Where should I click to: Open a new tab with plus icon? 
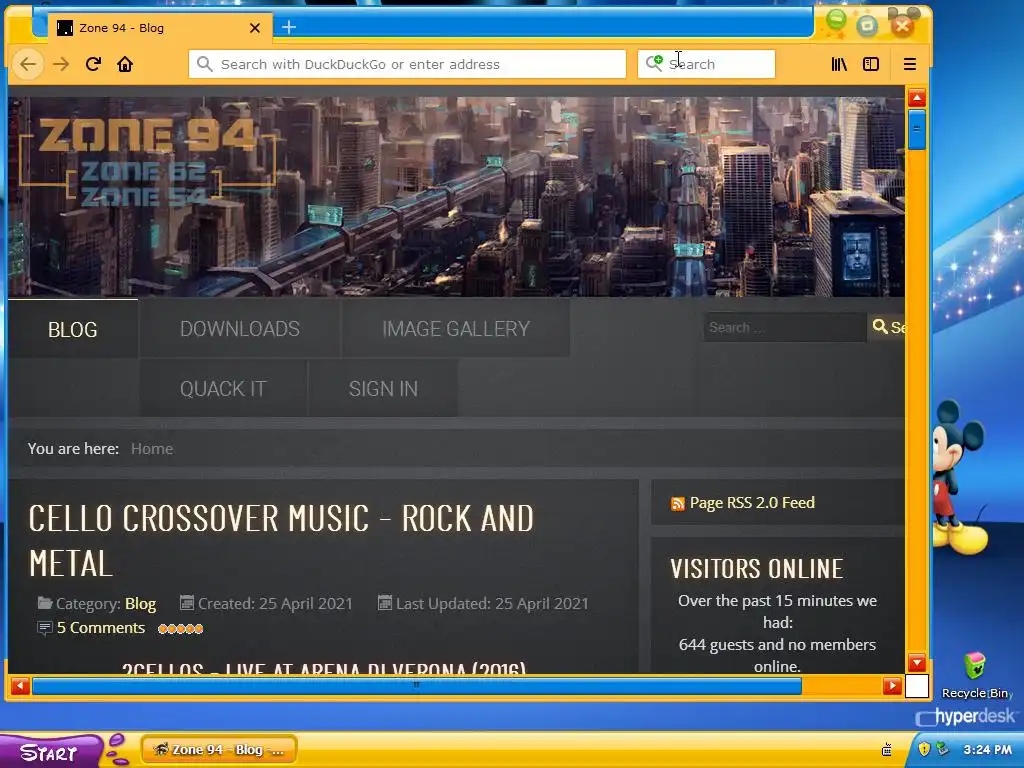[289, 27]
